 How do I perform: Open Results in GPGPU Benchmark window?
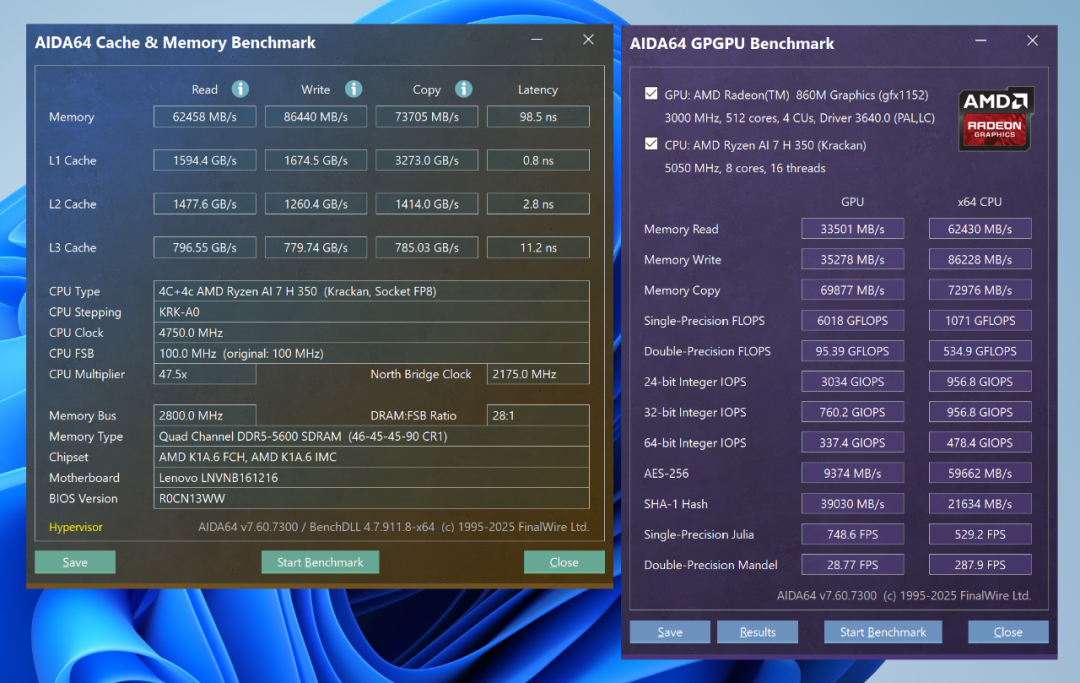click(758, 632)
